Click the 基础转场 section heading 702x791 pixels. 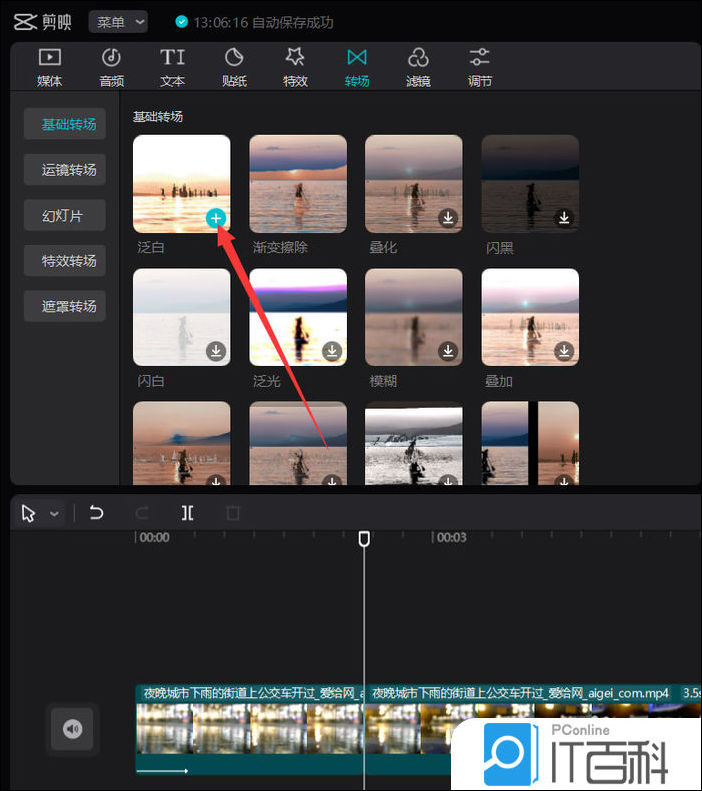[x=158, y=117]
